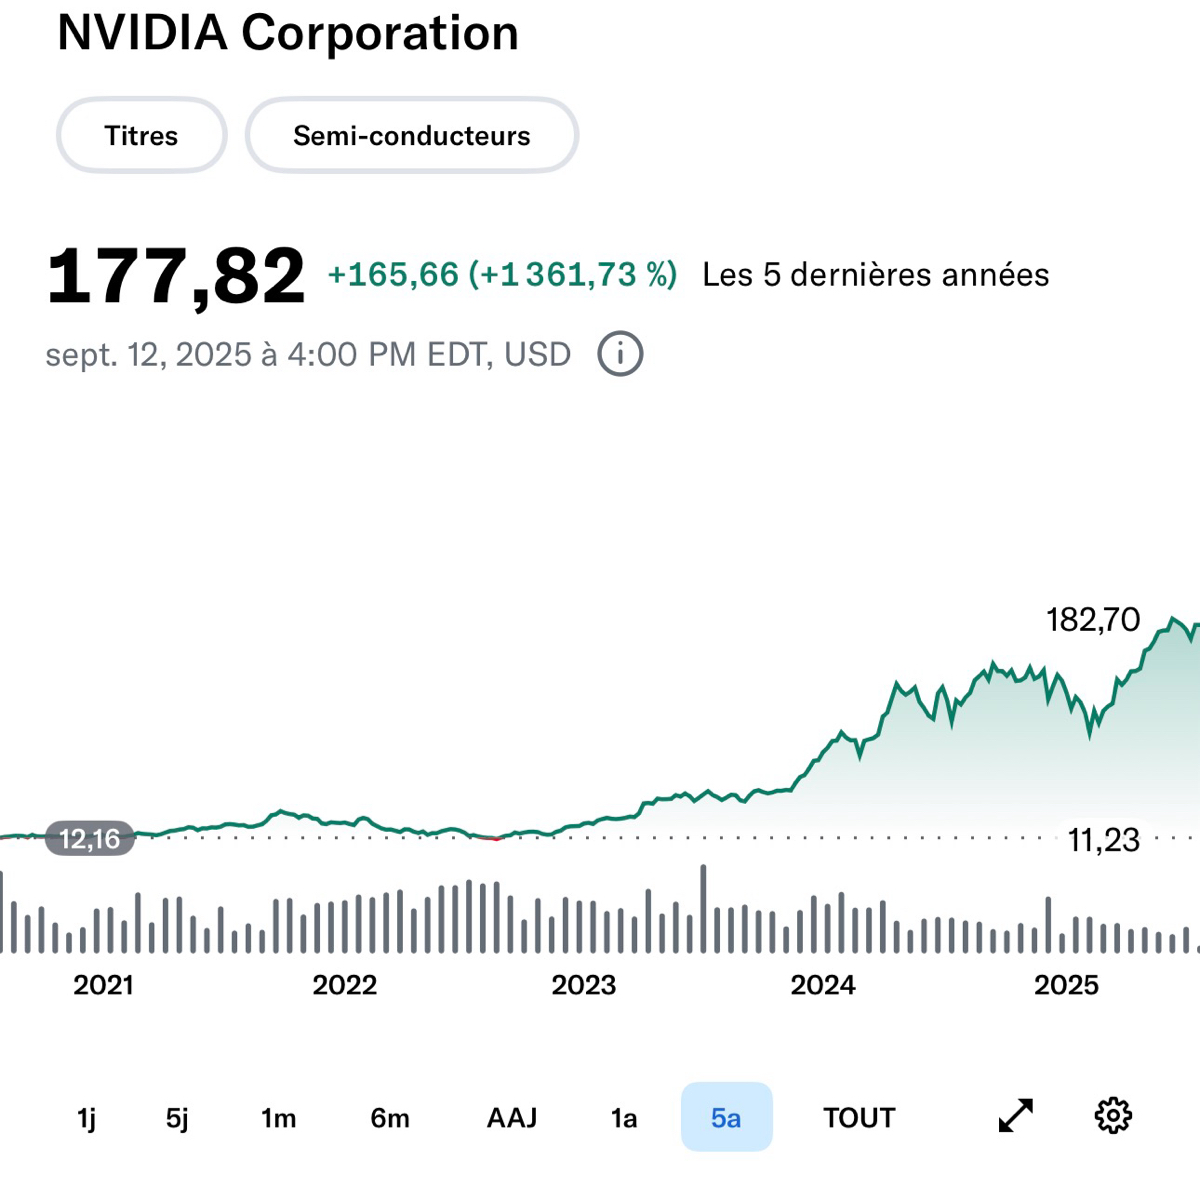Image resolution: width=1200 pixels, height=1188 pixels.
Task: Show the 1a price chart
Action: (624, 1118)
